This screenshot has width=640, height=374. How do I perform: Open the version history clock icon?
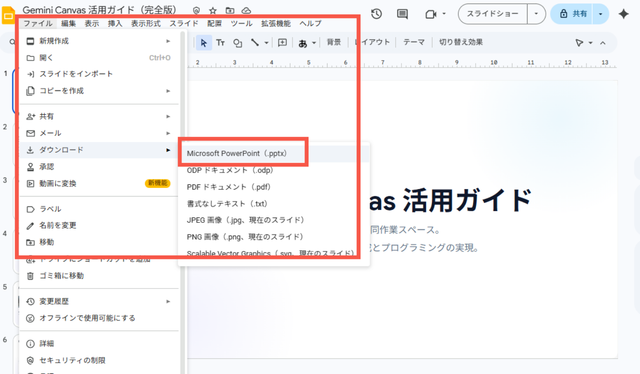pyautogui.click(x=376, y=14)
